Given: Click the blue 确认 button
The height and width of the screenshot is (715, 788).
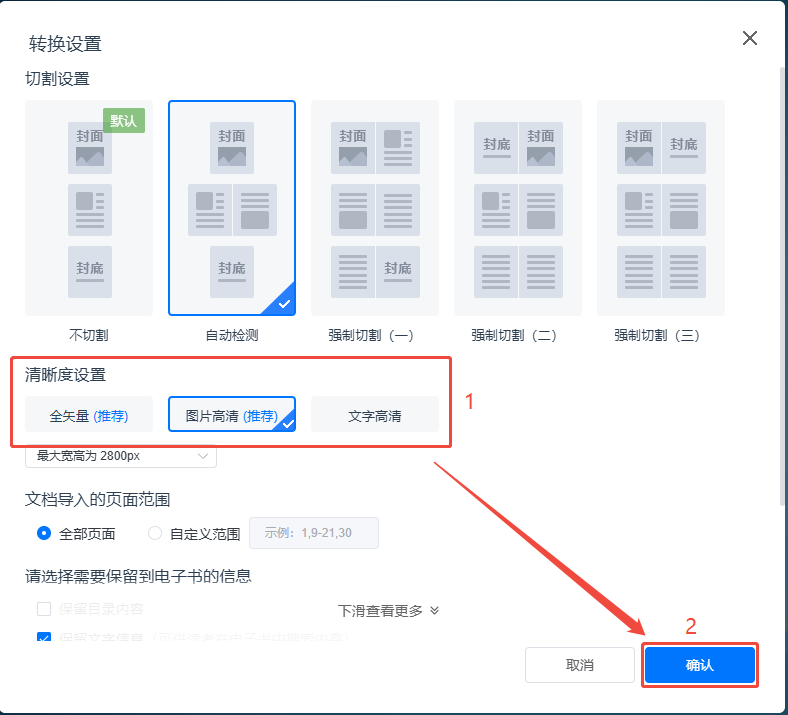Looking at the screenshot, I should 699,665.
